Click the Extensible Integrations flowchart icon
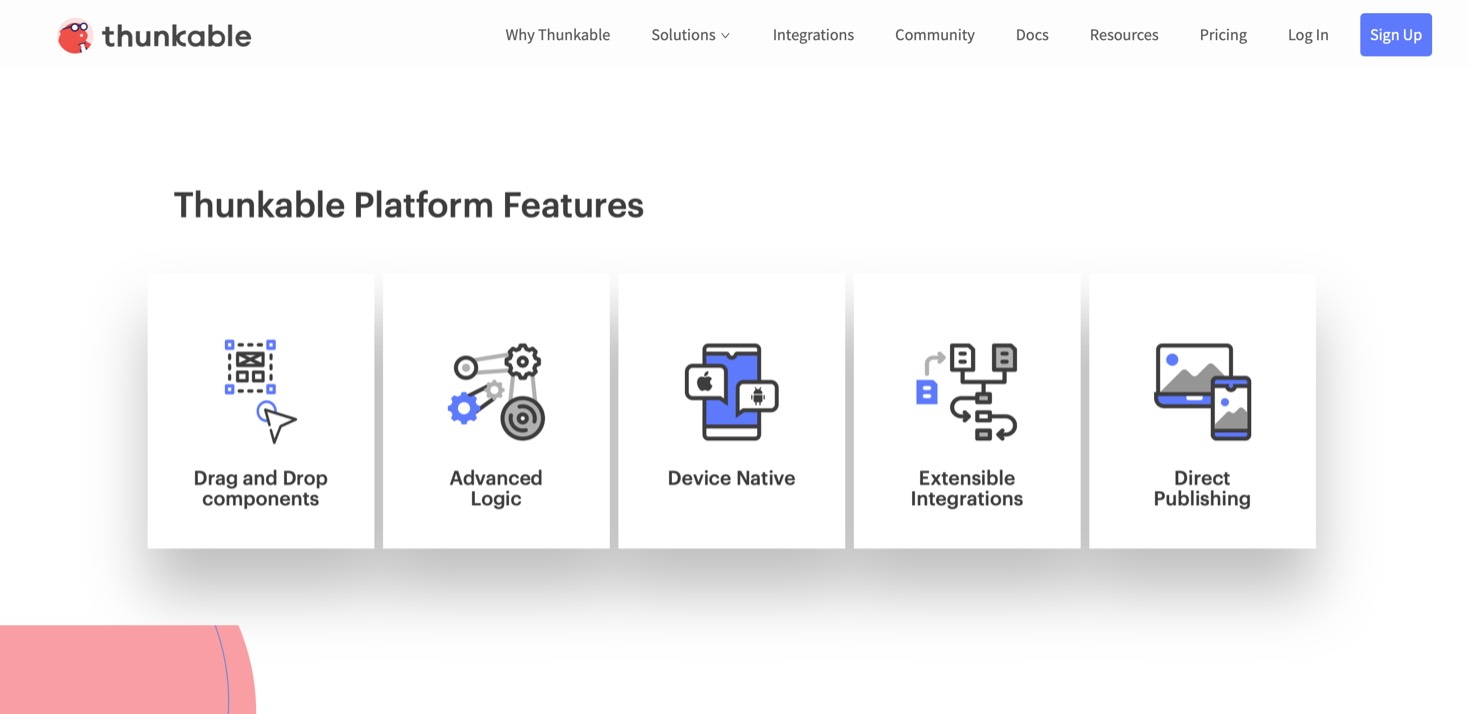This screenshot has width=1468, height=714. click(x=967, y=392)
